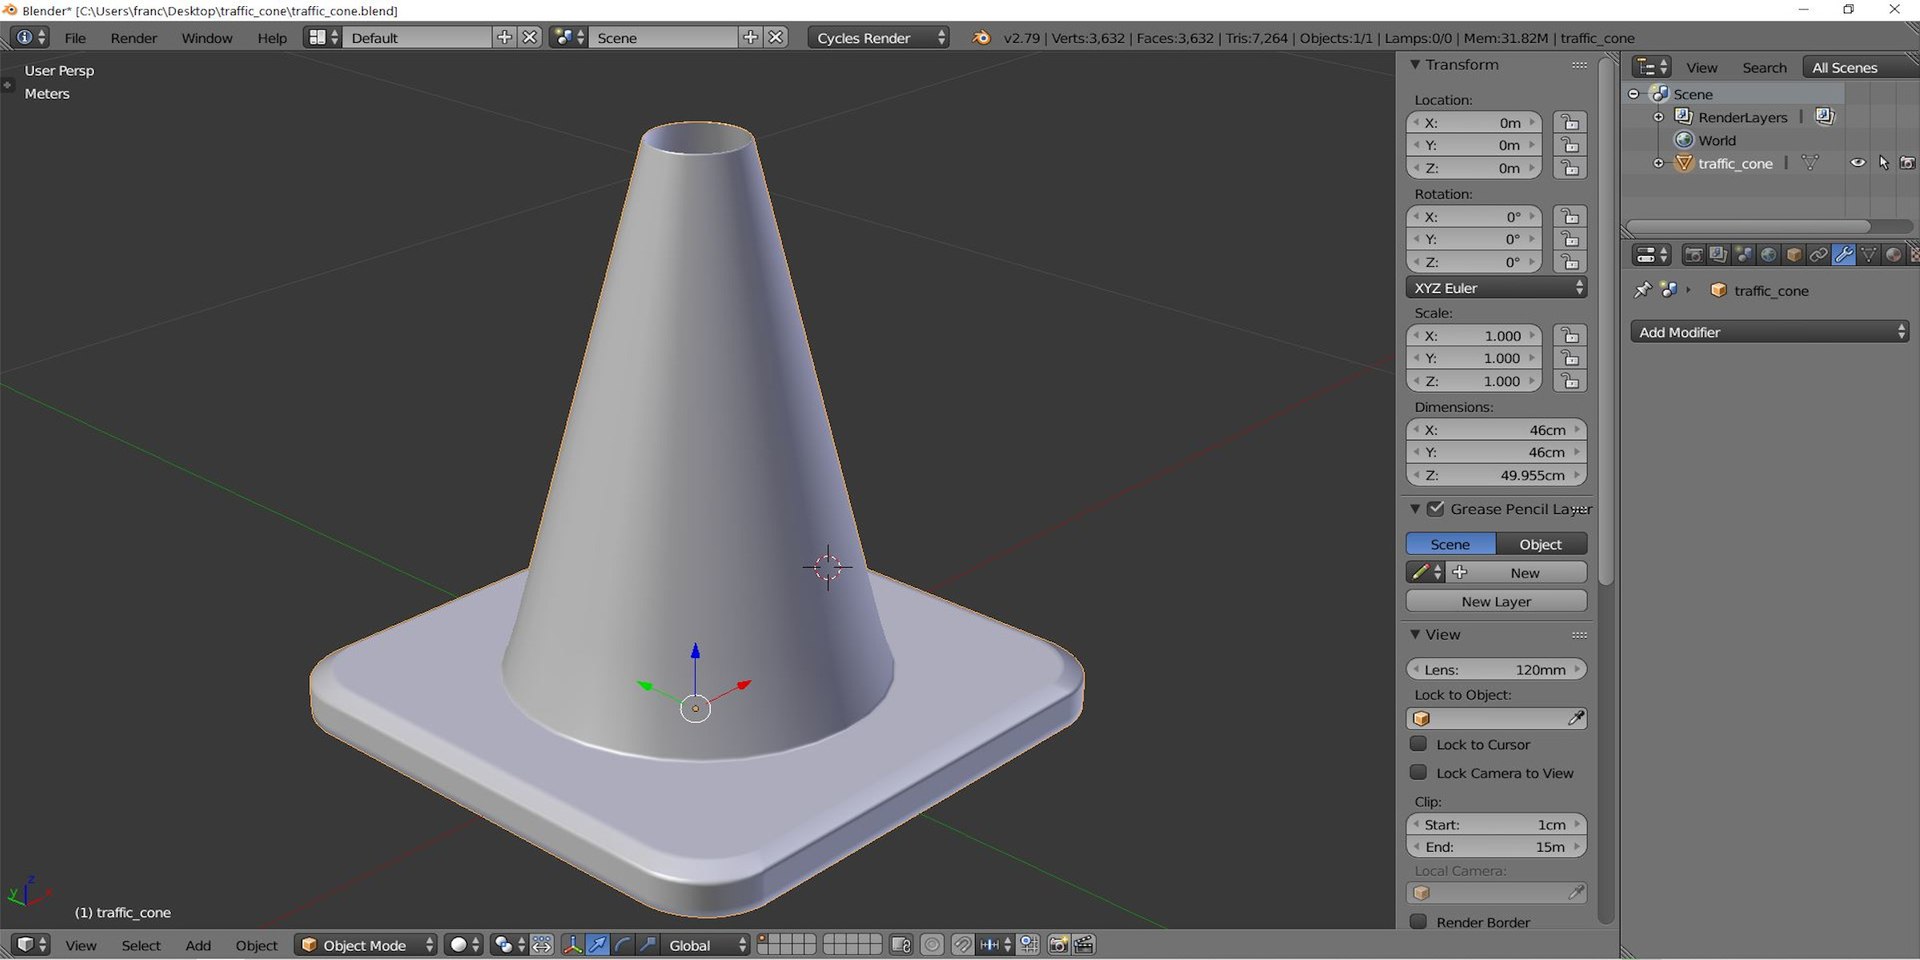This screenshot has width=1920, height=960.
Task: Enable the Lock to Cursor checkbox
Action: (1418, 744)
